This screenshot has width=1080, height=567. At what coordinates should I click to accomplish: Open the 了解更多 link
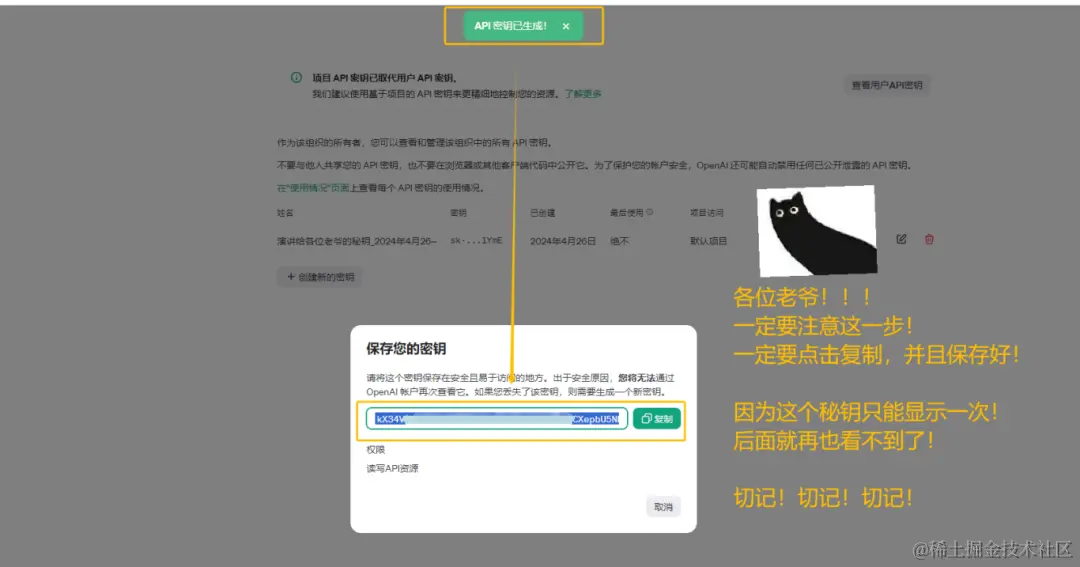pos(583,94)
